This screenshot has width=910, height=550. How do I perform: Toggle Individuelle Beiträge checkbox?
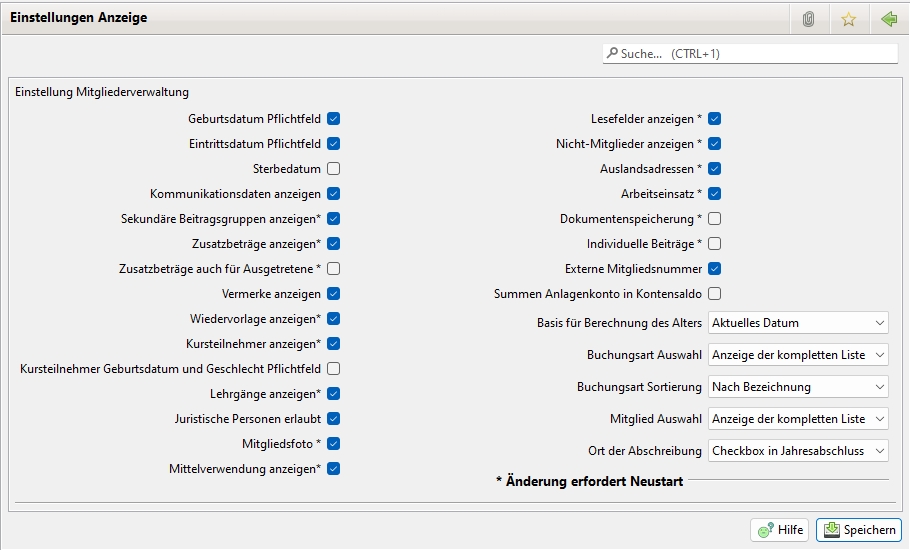[714, 244]
